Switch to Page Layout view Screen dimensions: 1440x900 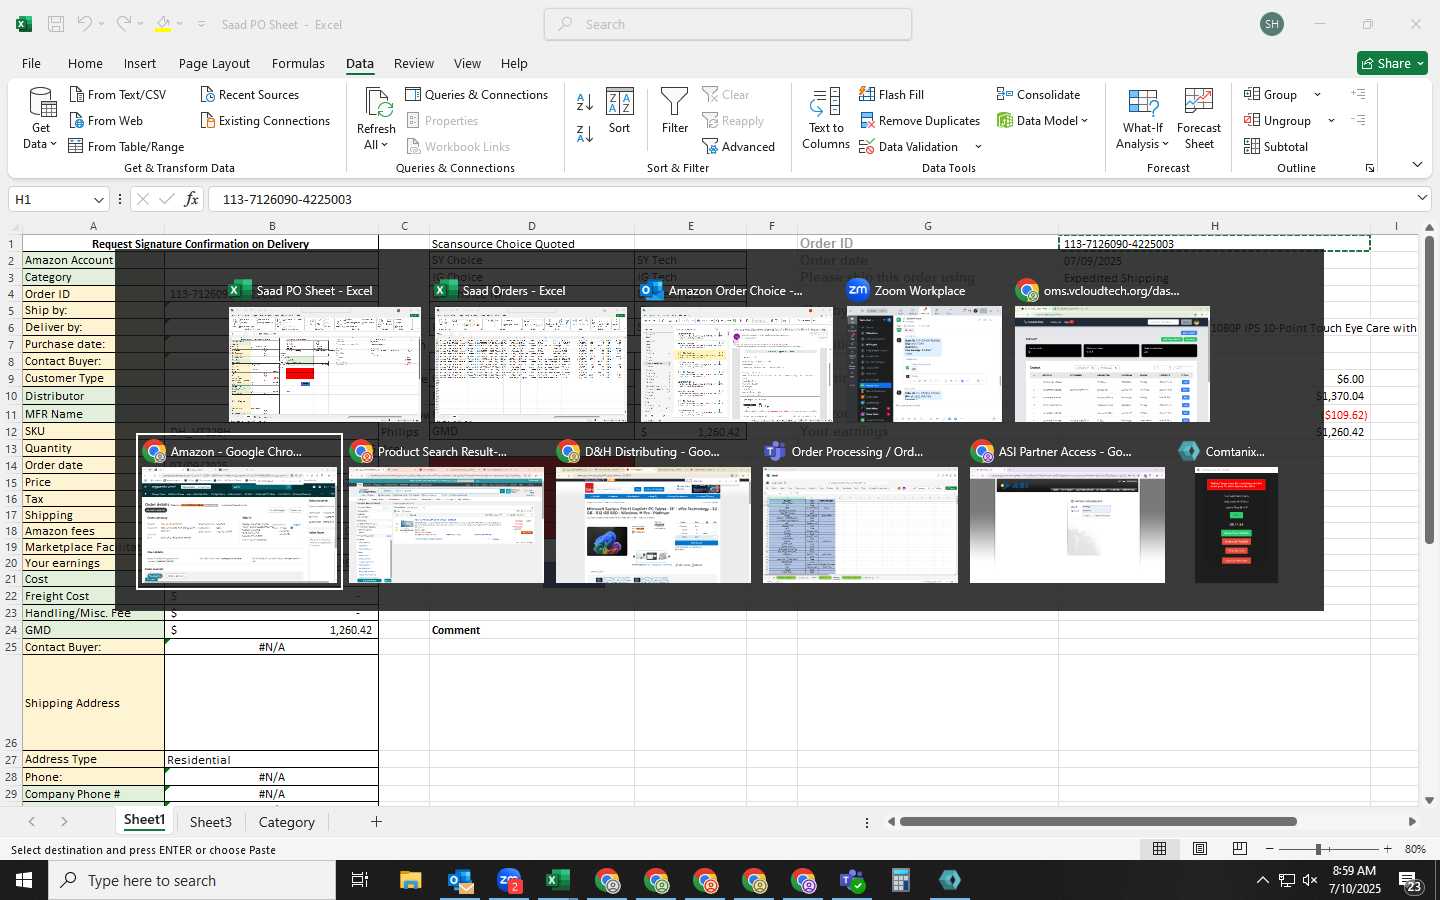(x=1199, y=849)
